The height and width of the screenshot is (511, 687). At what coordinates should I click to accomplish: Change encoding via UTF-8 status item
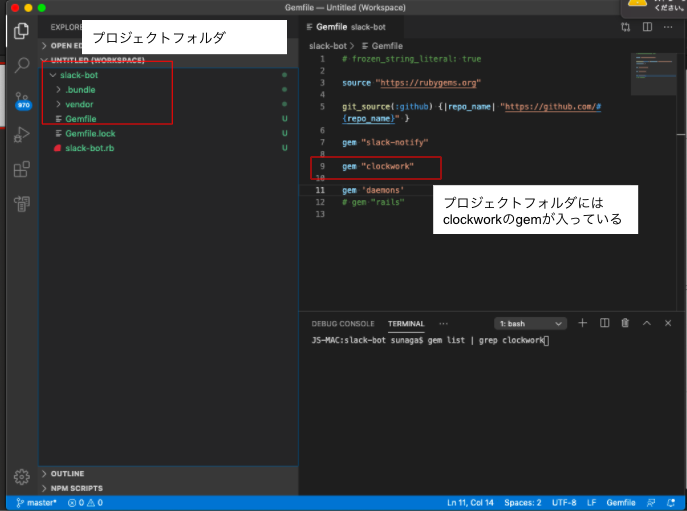pyautogui.click(x=564, y=503)
